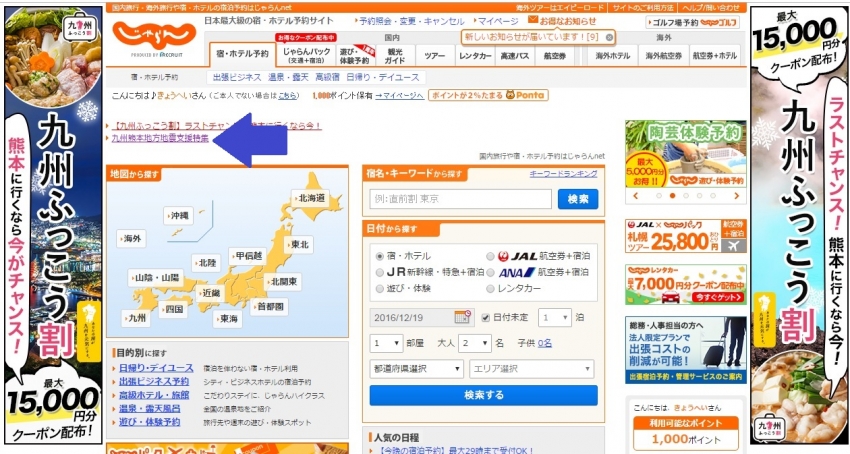This screenshot has width=850, height=454.
Task: Focus the 宿名・キーワード search field
Action: click(x=461, y=199)
